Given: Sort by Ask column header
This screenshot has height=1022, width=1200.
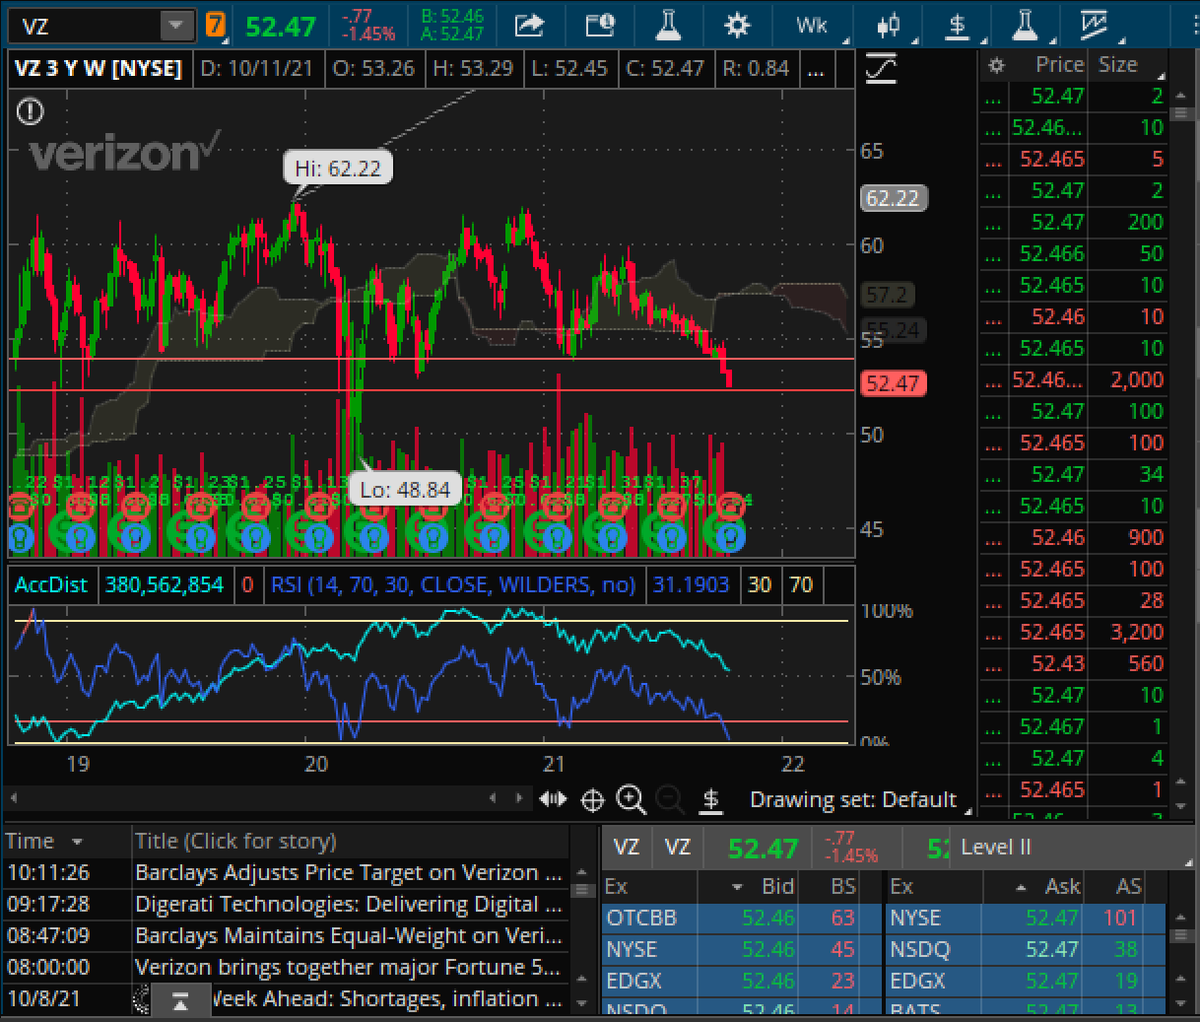Looking at the screenshot, I should (x=1062, y=886).
